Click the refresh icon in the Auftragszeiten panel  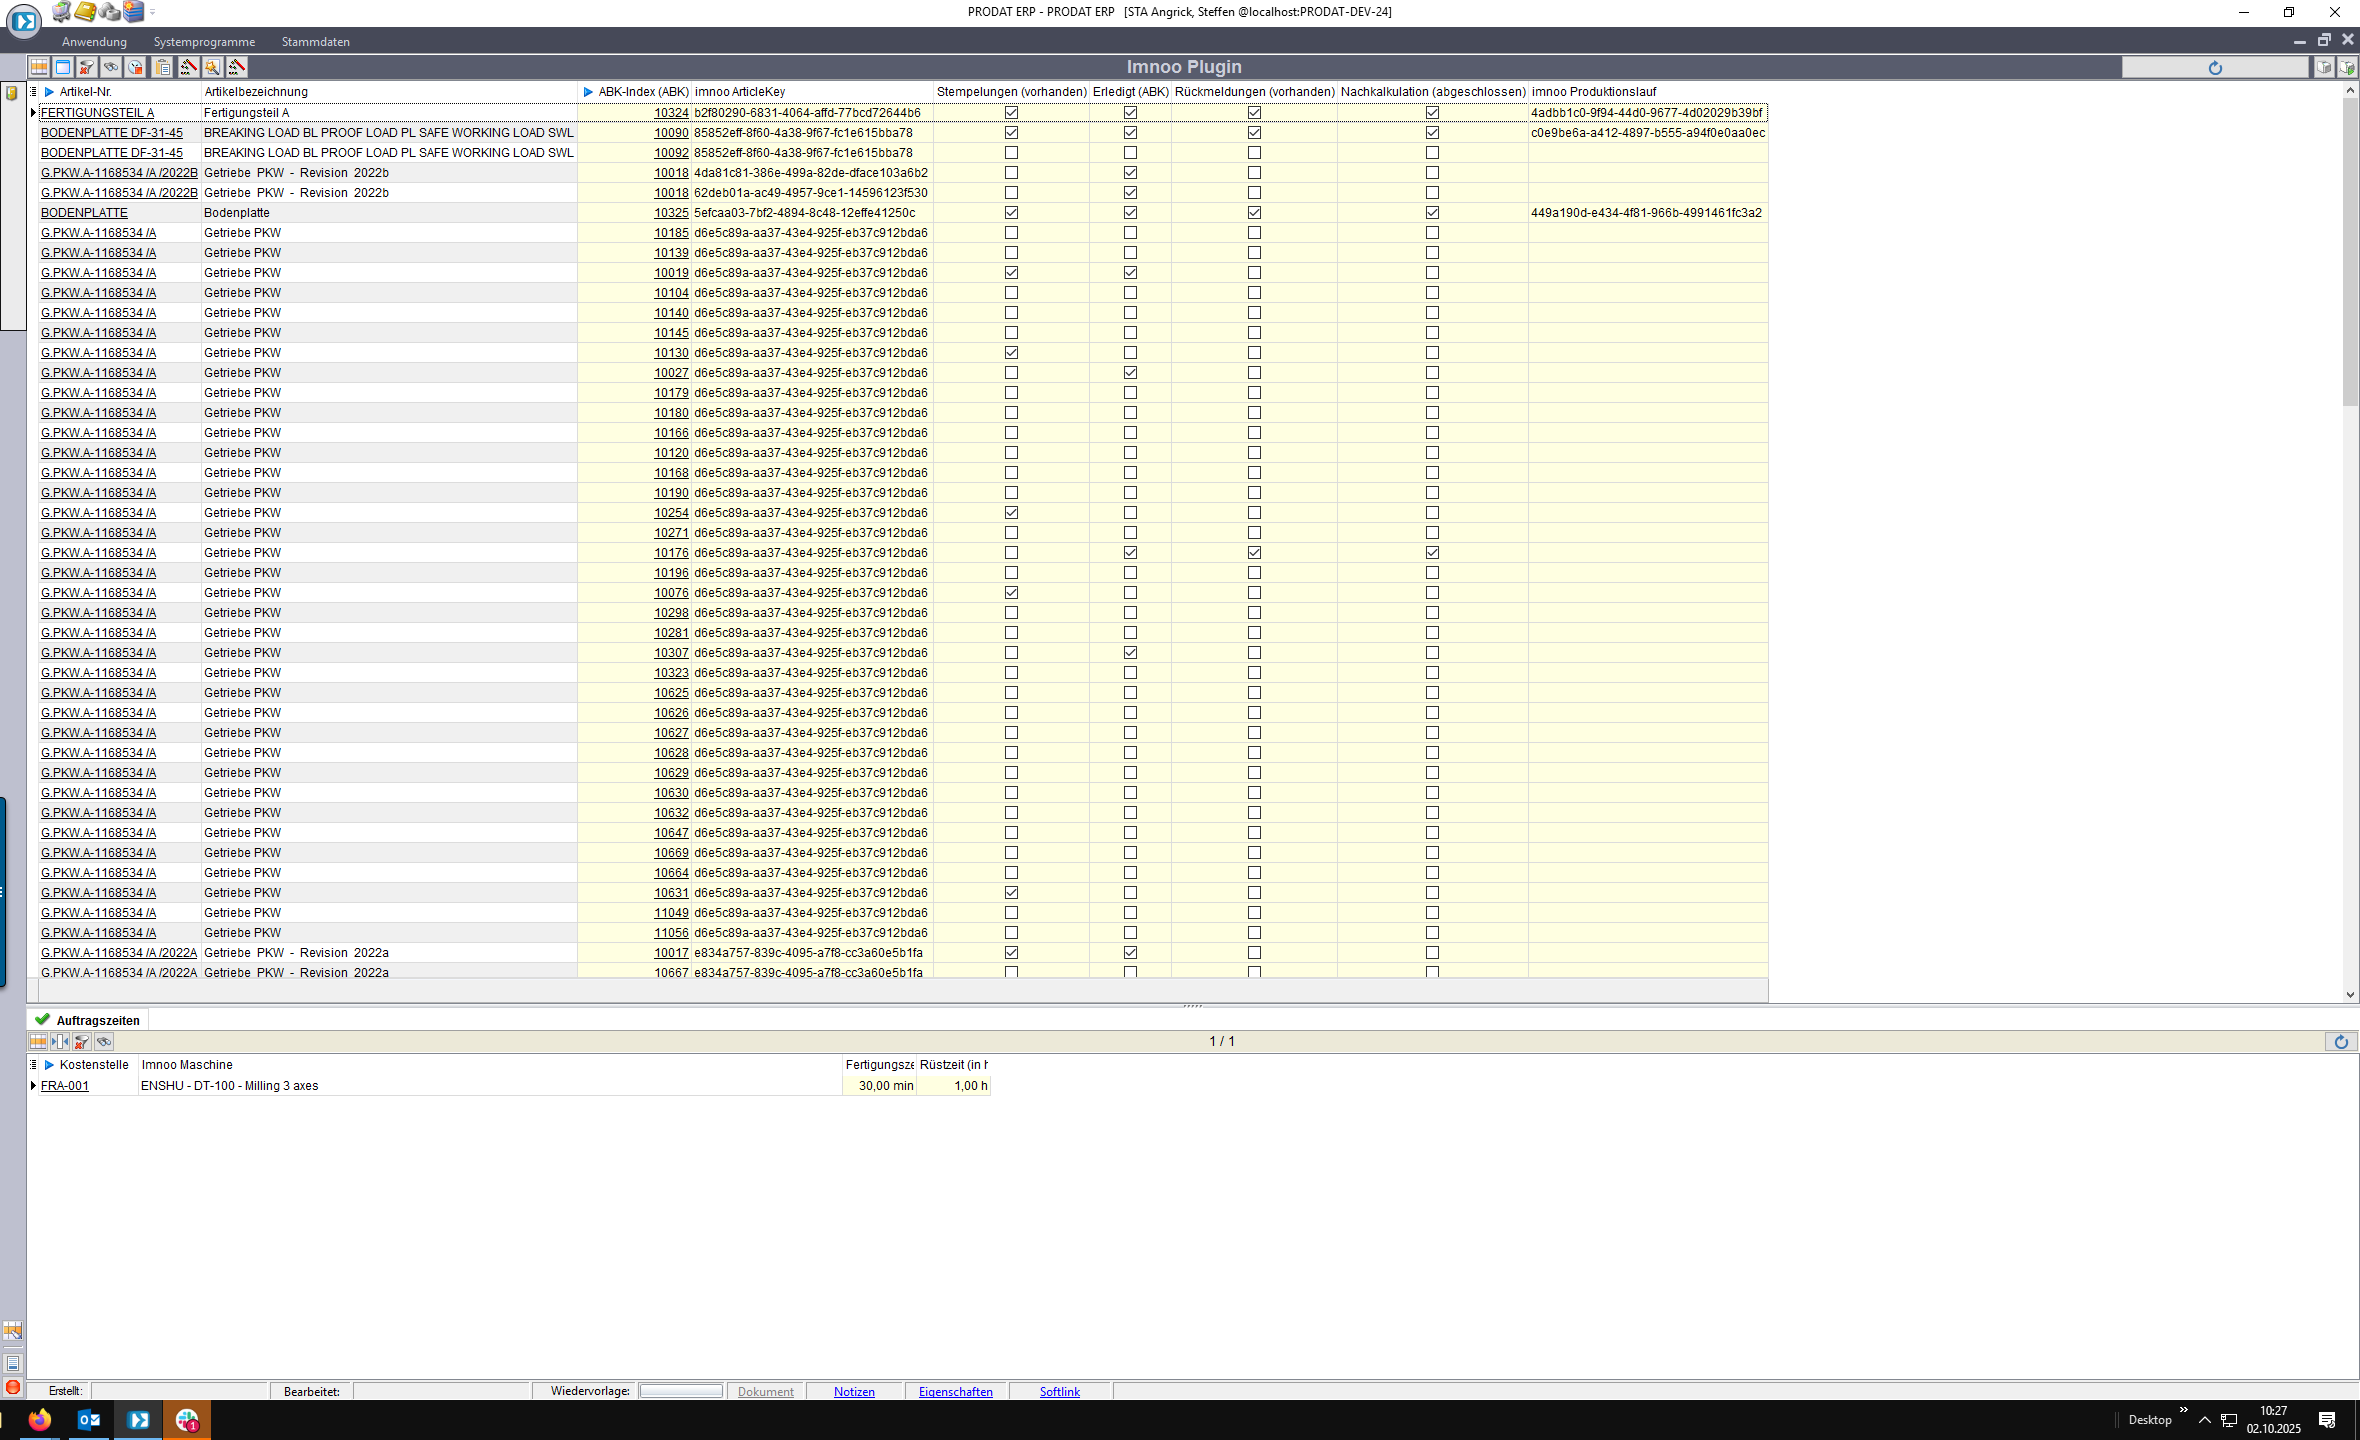tap(2340, 1041)
